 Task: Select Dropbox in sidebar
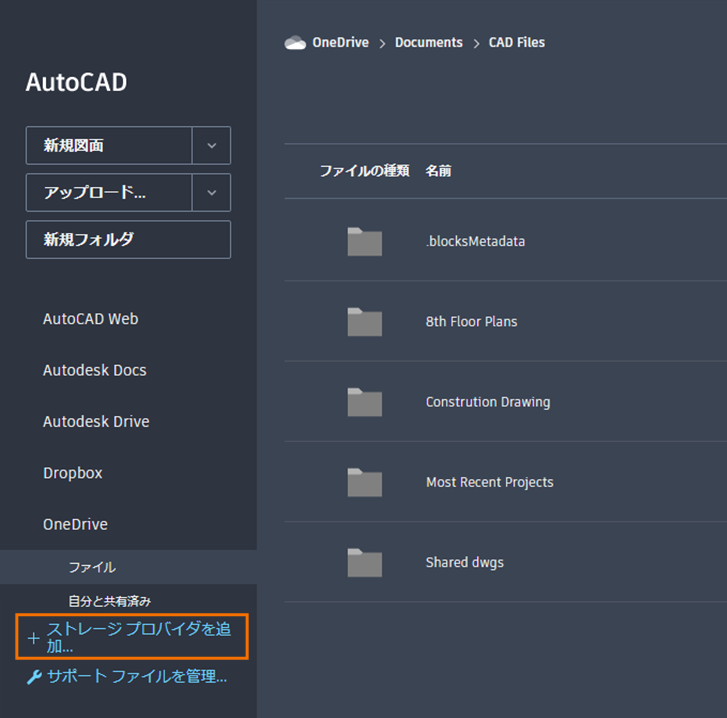point(73,473)
